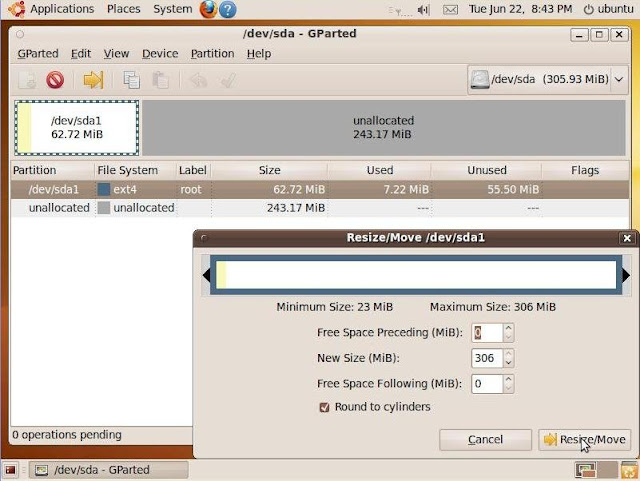
Task: Select the /dev/sda1 row in partition list
Action: click(x=320, y=189)
